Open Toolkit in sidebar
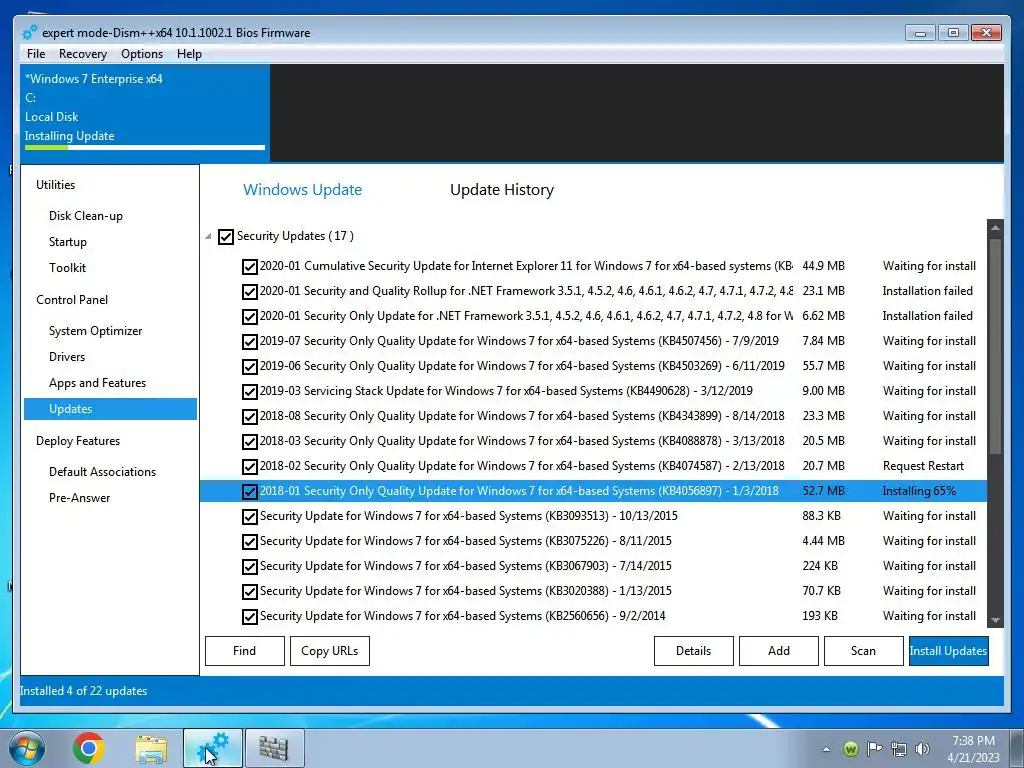1024x768 pixels. 67,268
